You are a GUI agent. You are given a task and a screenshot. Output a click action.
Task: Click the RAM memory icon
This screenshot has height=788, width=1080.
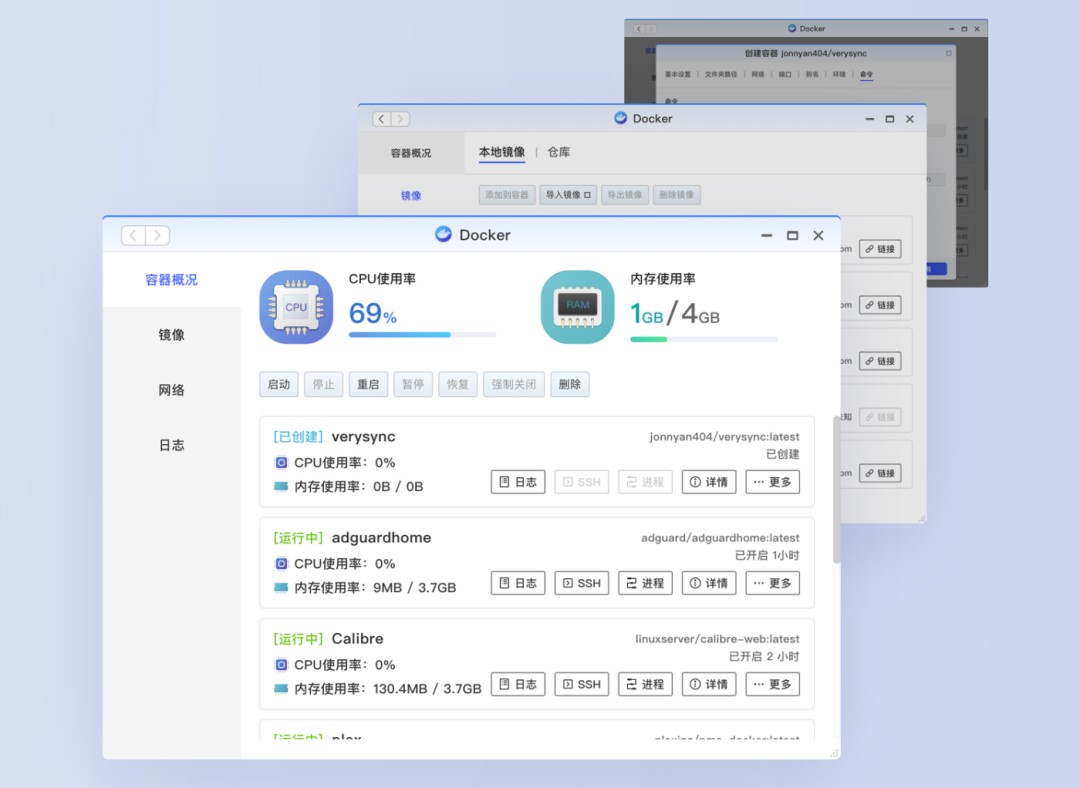point(577,307)
